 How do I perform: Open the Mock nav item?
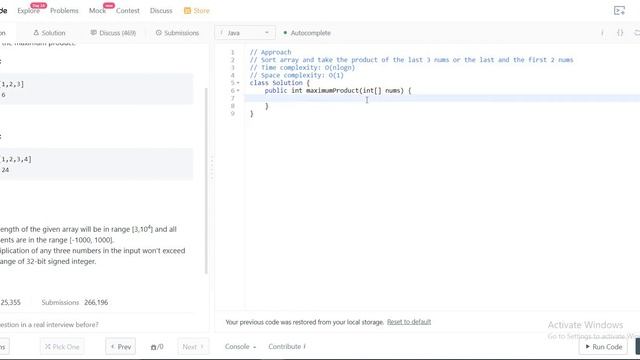pyautogui.click(x=97, y=11)
